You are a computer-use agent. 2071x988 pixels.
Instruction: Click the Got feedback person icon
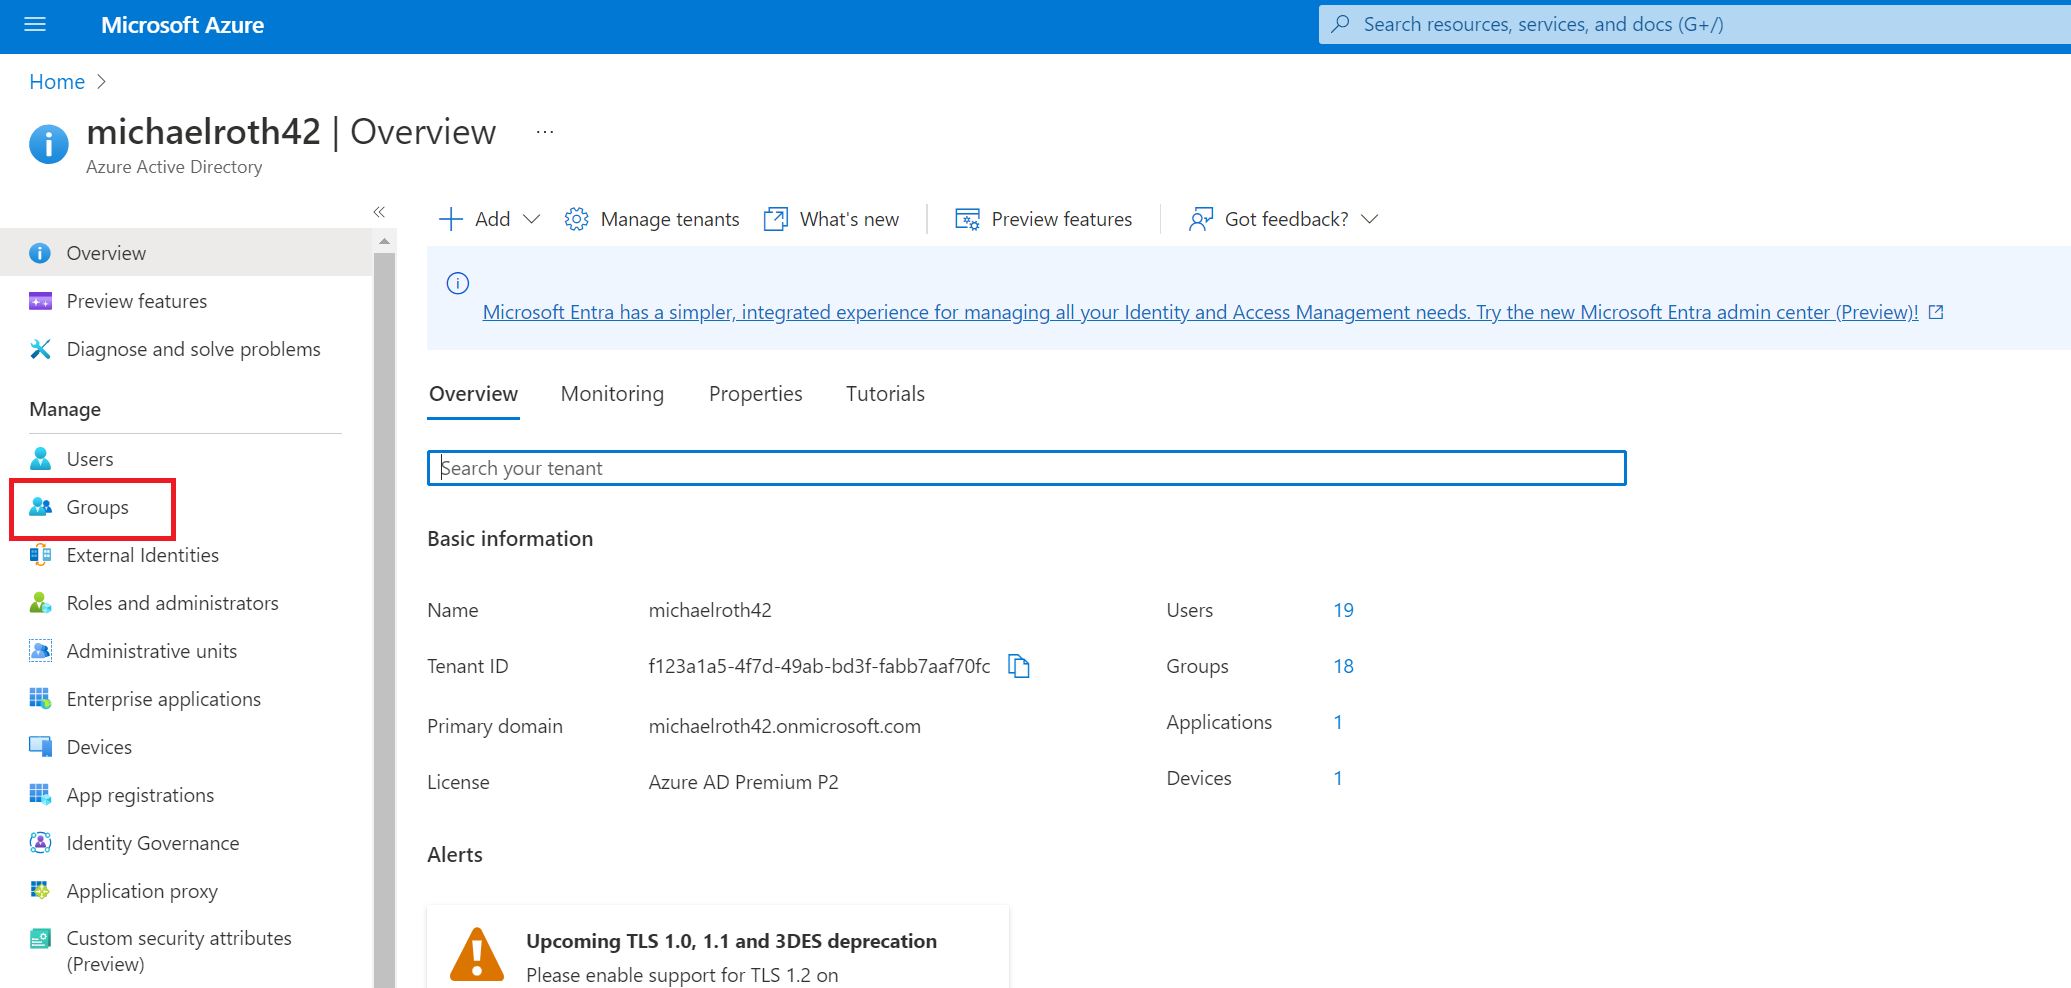tap(1200, 219)
